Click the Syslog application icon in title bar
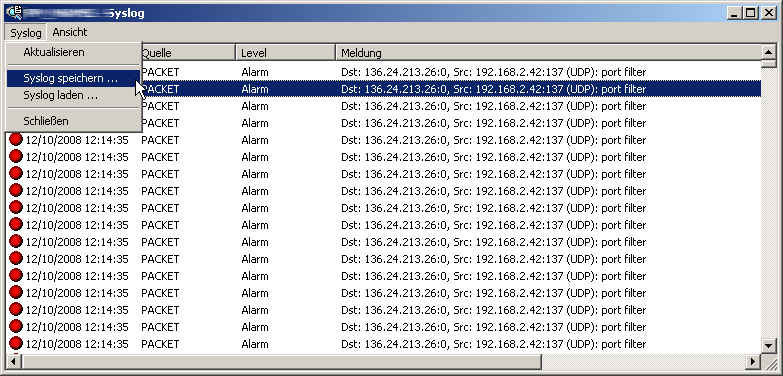 coord(15,12)
